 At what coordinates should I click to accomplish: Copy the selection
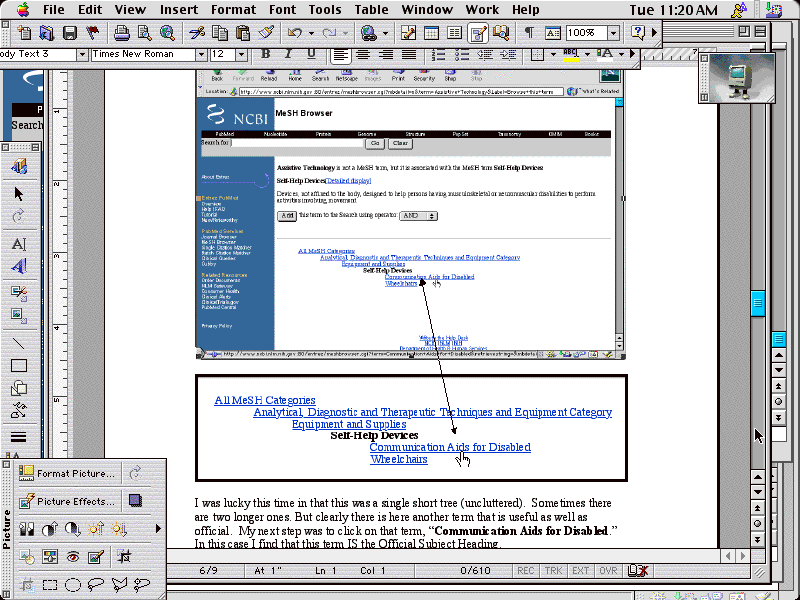(219, 33)
